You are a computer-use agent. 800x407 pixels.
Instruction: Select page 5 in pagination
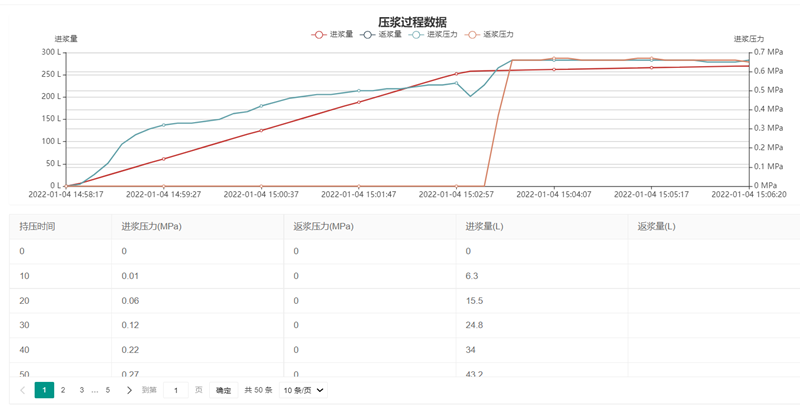coord(108,390)
